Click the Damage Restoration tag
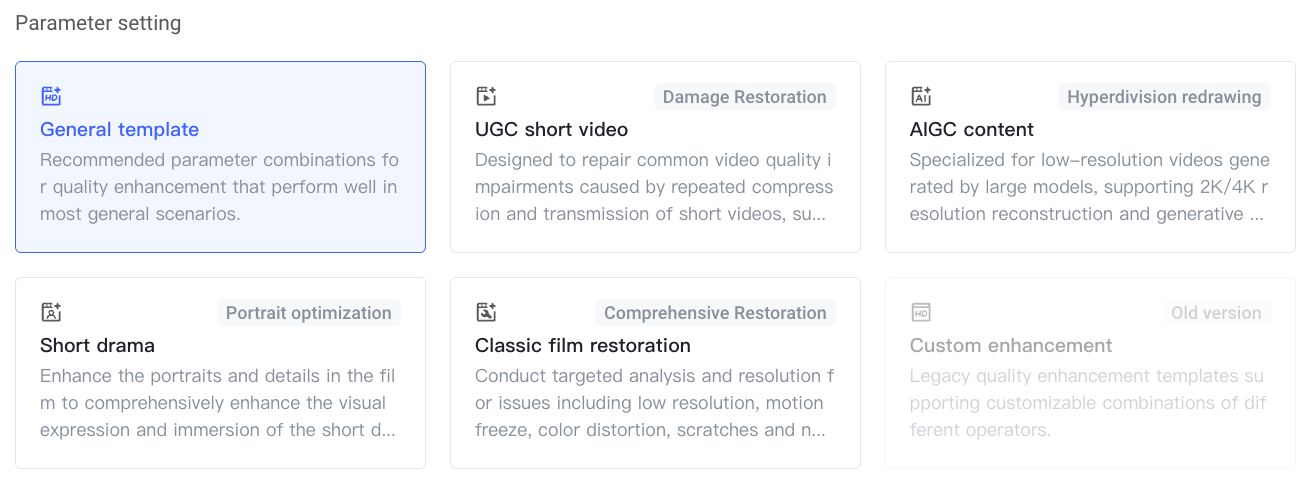 pyautogui.click(x=744, y=97)
